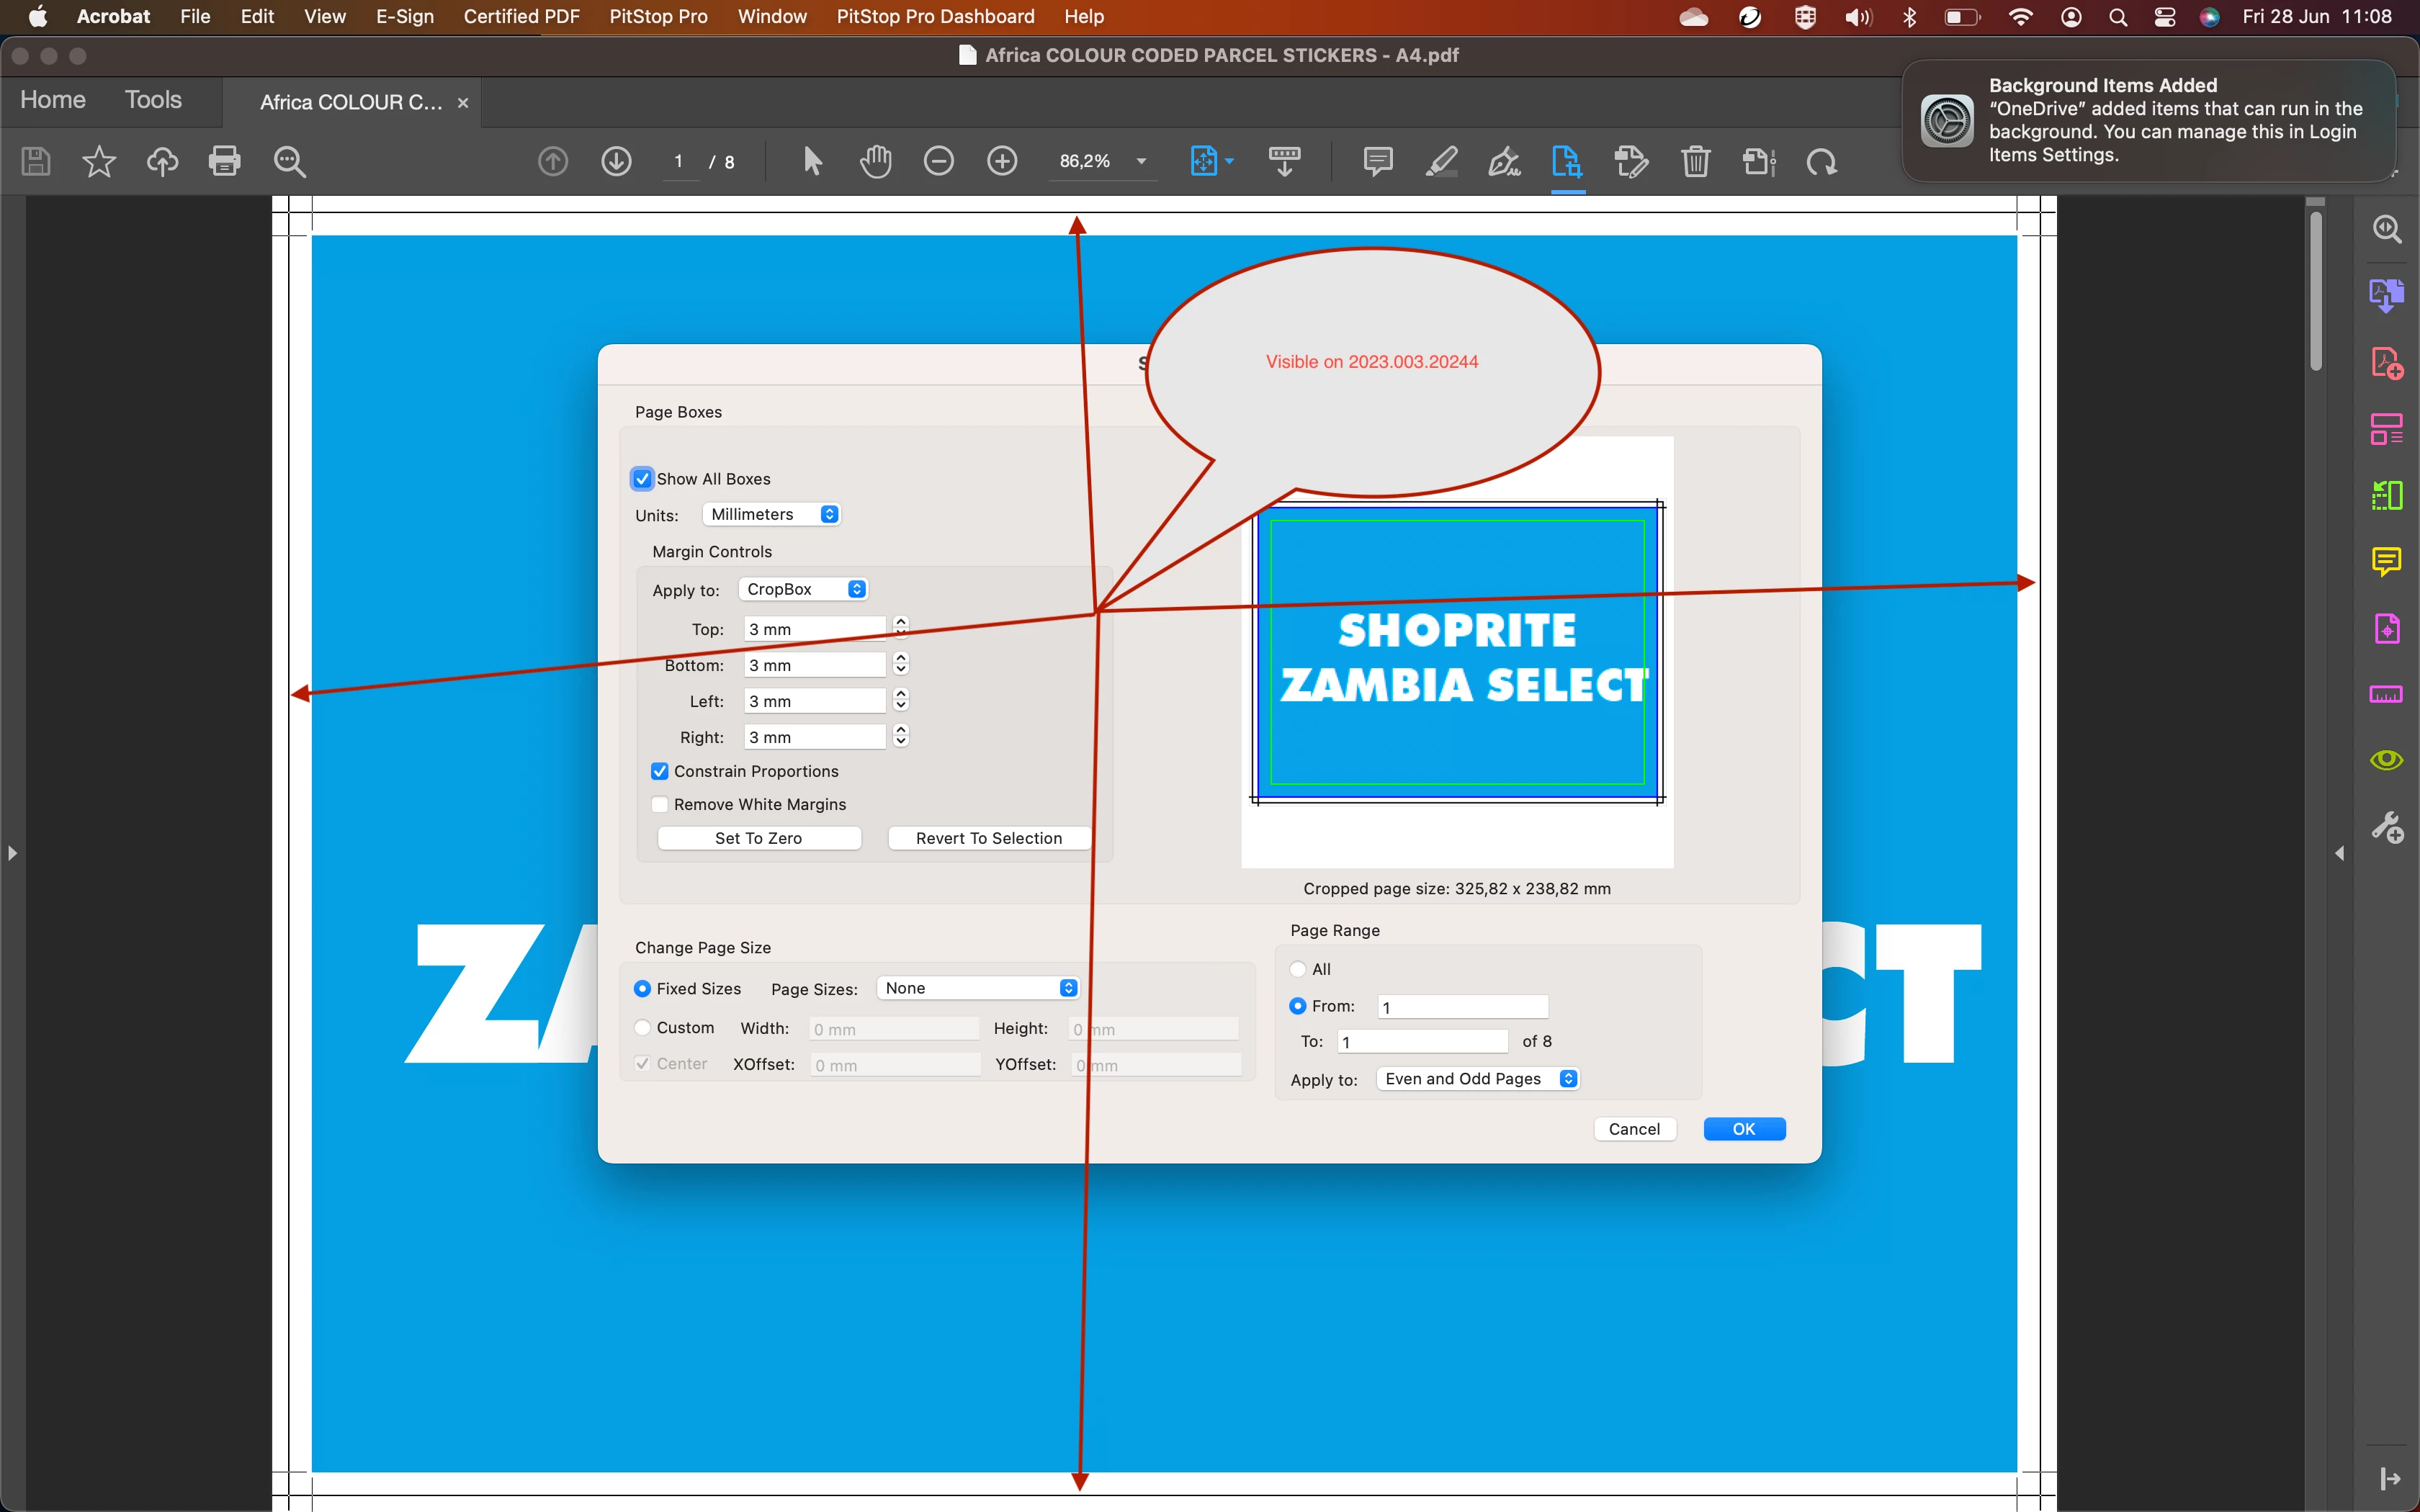The height and width of the screenshot is (1512, 2420).
Task: Click the Delete pages trash icon
Action: pos(1695,161)
